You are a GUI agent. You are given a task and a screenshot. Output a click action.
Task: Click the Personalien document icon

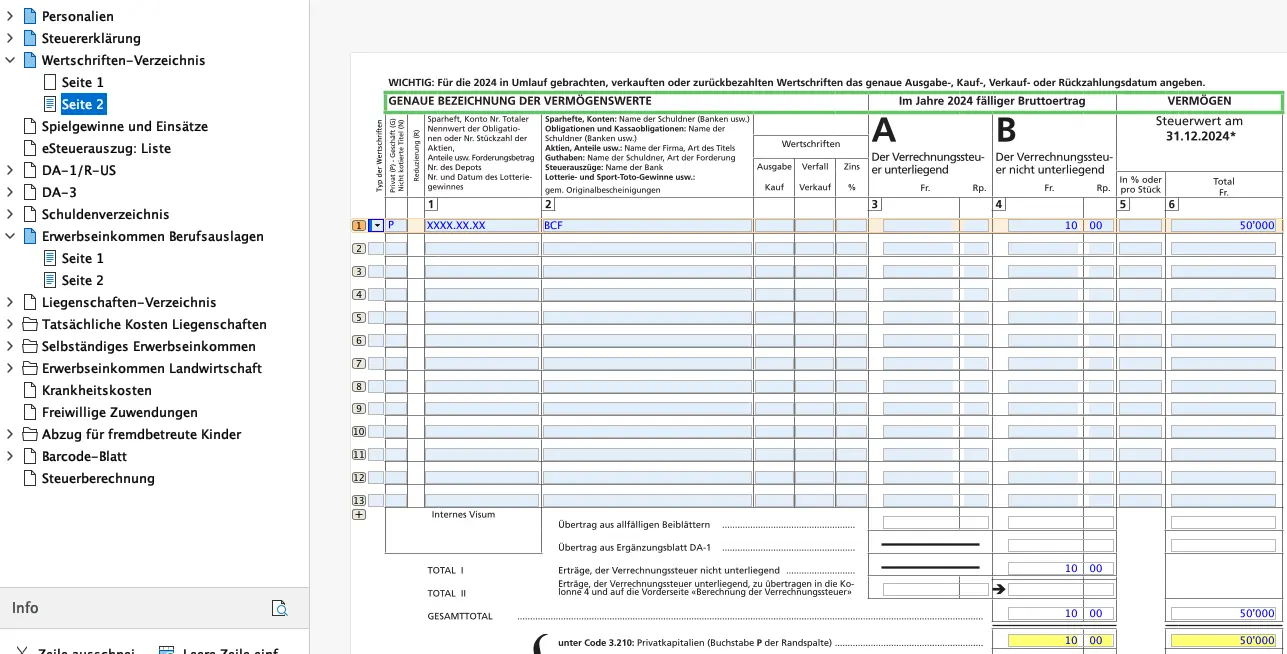tap(30, 16)
